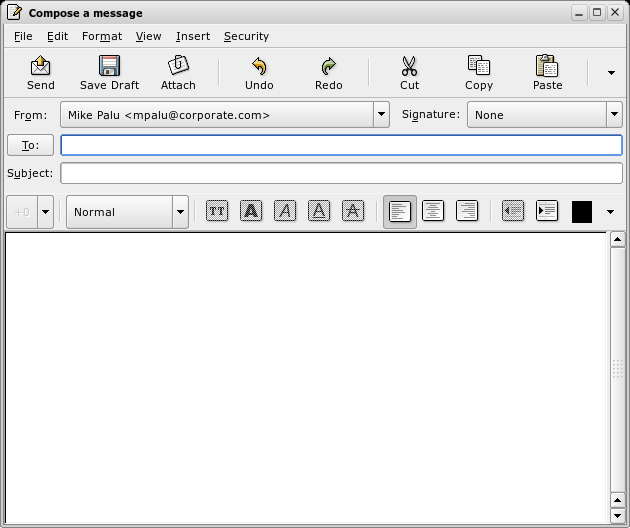Open the From account dropdown
The image size is (630, 528).
click(381, 115)
